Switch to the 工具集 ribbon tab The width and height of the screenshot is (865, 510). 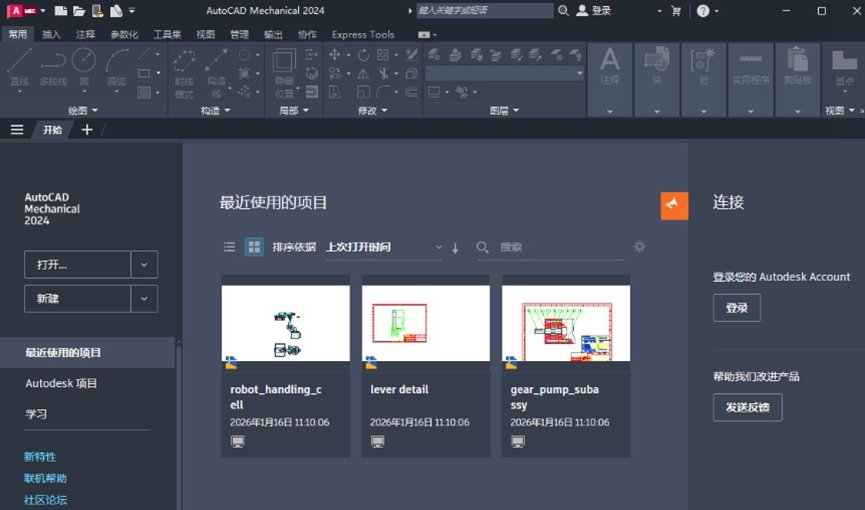click(167, 34)
